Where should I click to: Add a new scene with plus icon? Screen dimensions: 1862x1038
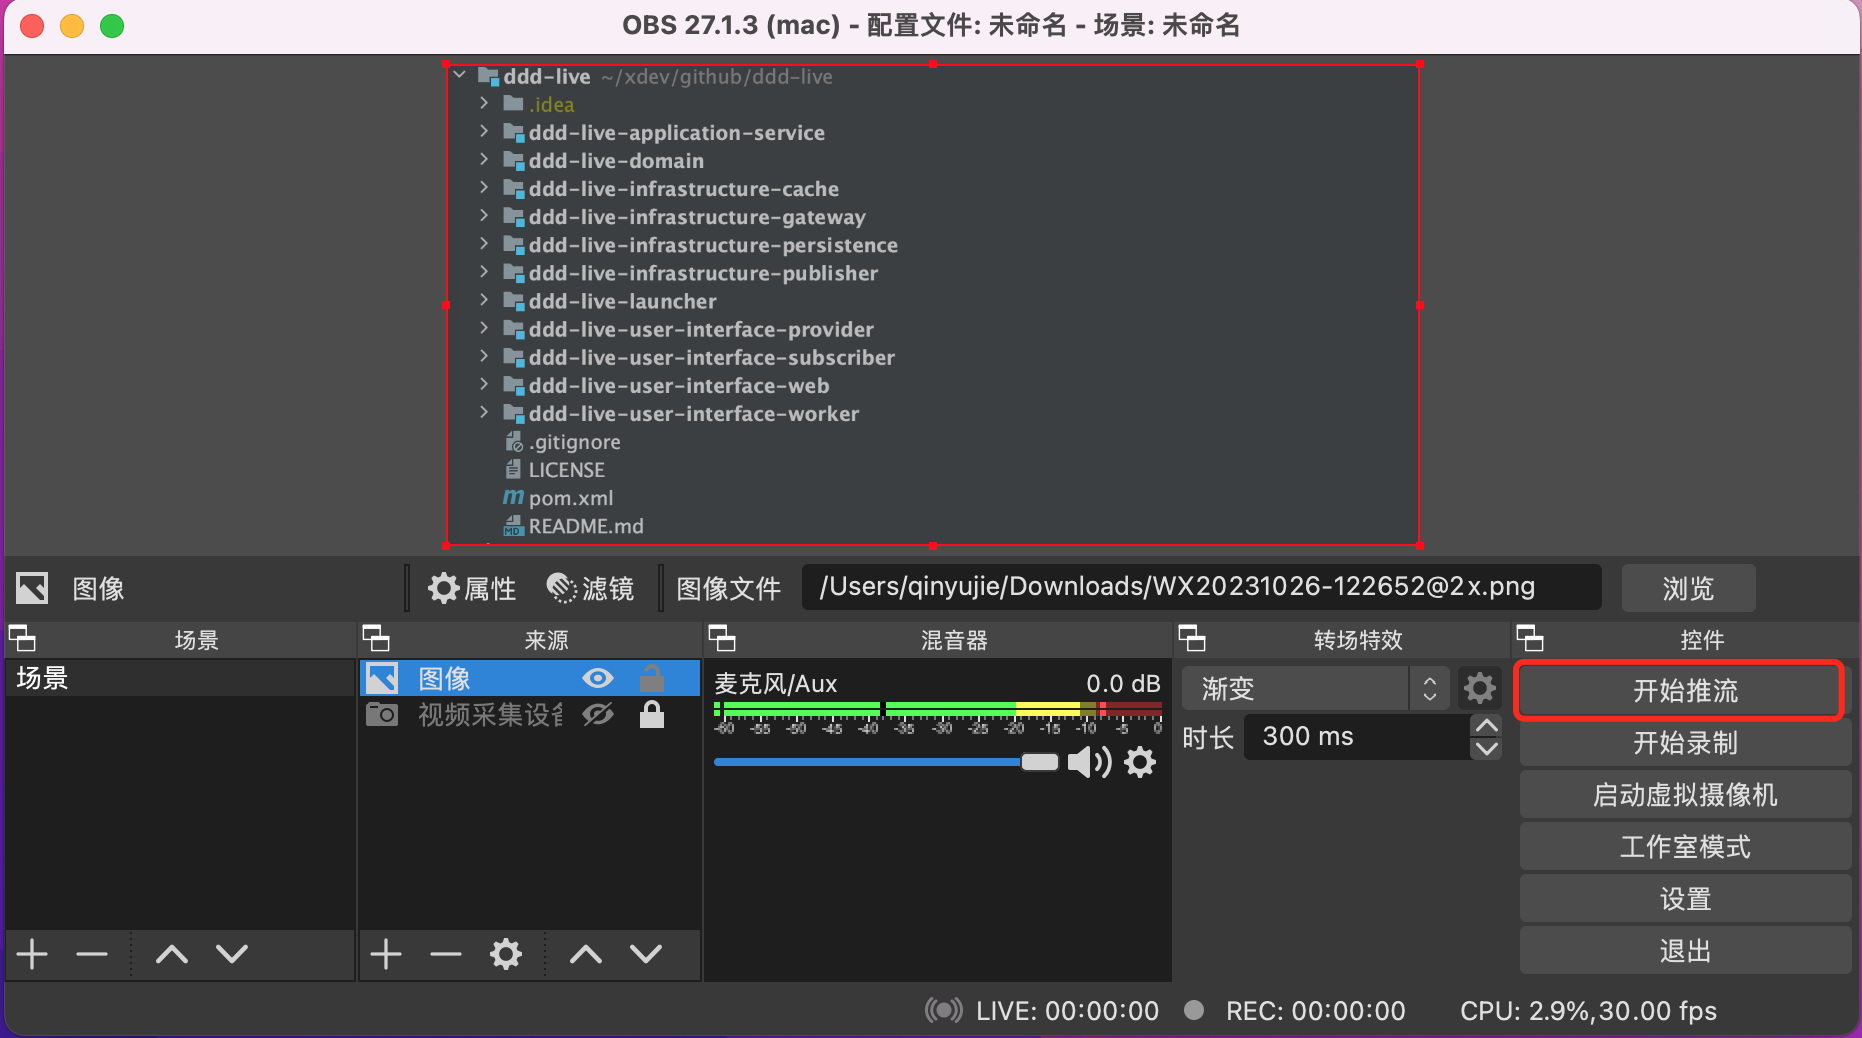tap(32, 954)
